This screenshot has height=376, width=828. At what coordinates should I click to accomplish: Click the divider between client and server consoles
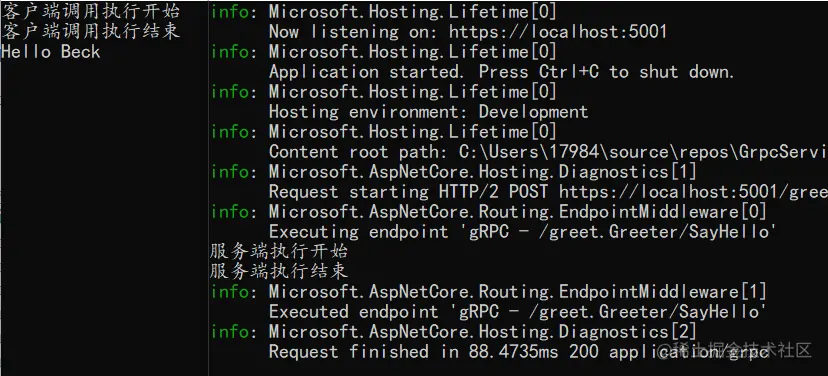pyautogui.click(x=208, y=188)
